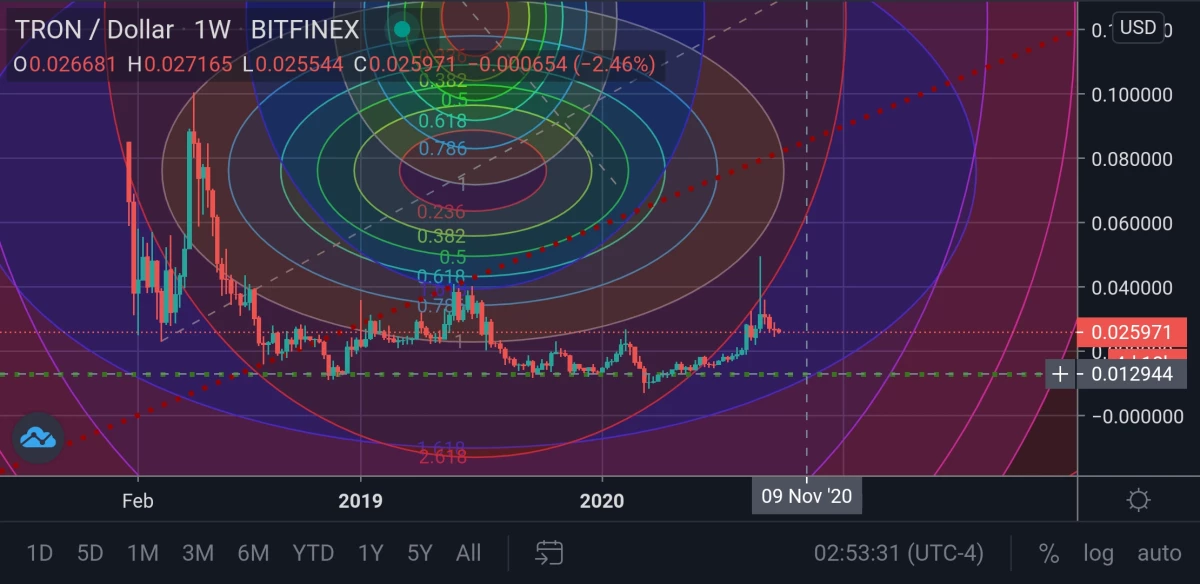Click the 09 Nov '20 date marker
1200x584 pixels.
click(x=807, y=496)
